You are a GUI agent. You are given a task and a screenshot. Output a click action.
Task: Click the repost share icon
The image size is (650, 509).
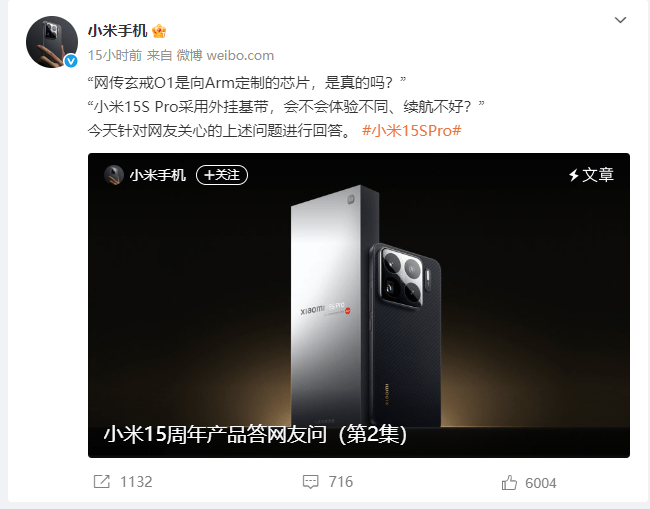[102, 482]
